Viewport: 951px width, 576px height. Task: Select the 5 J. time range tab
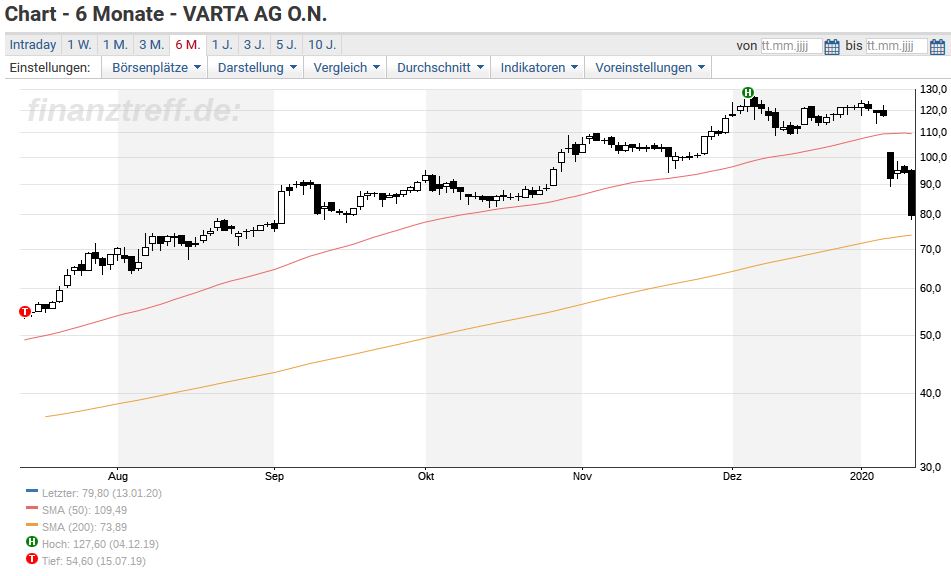[286, 45]
